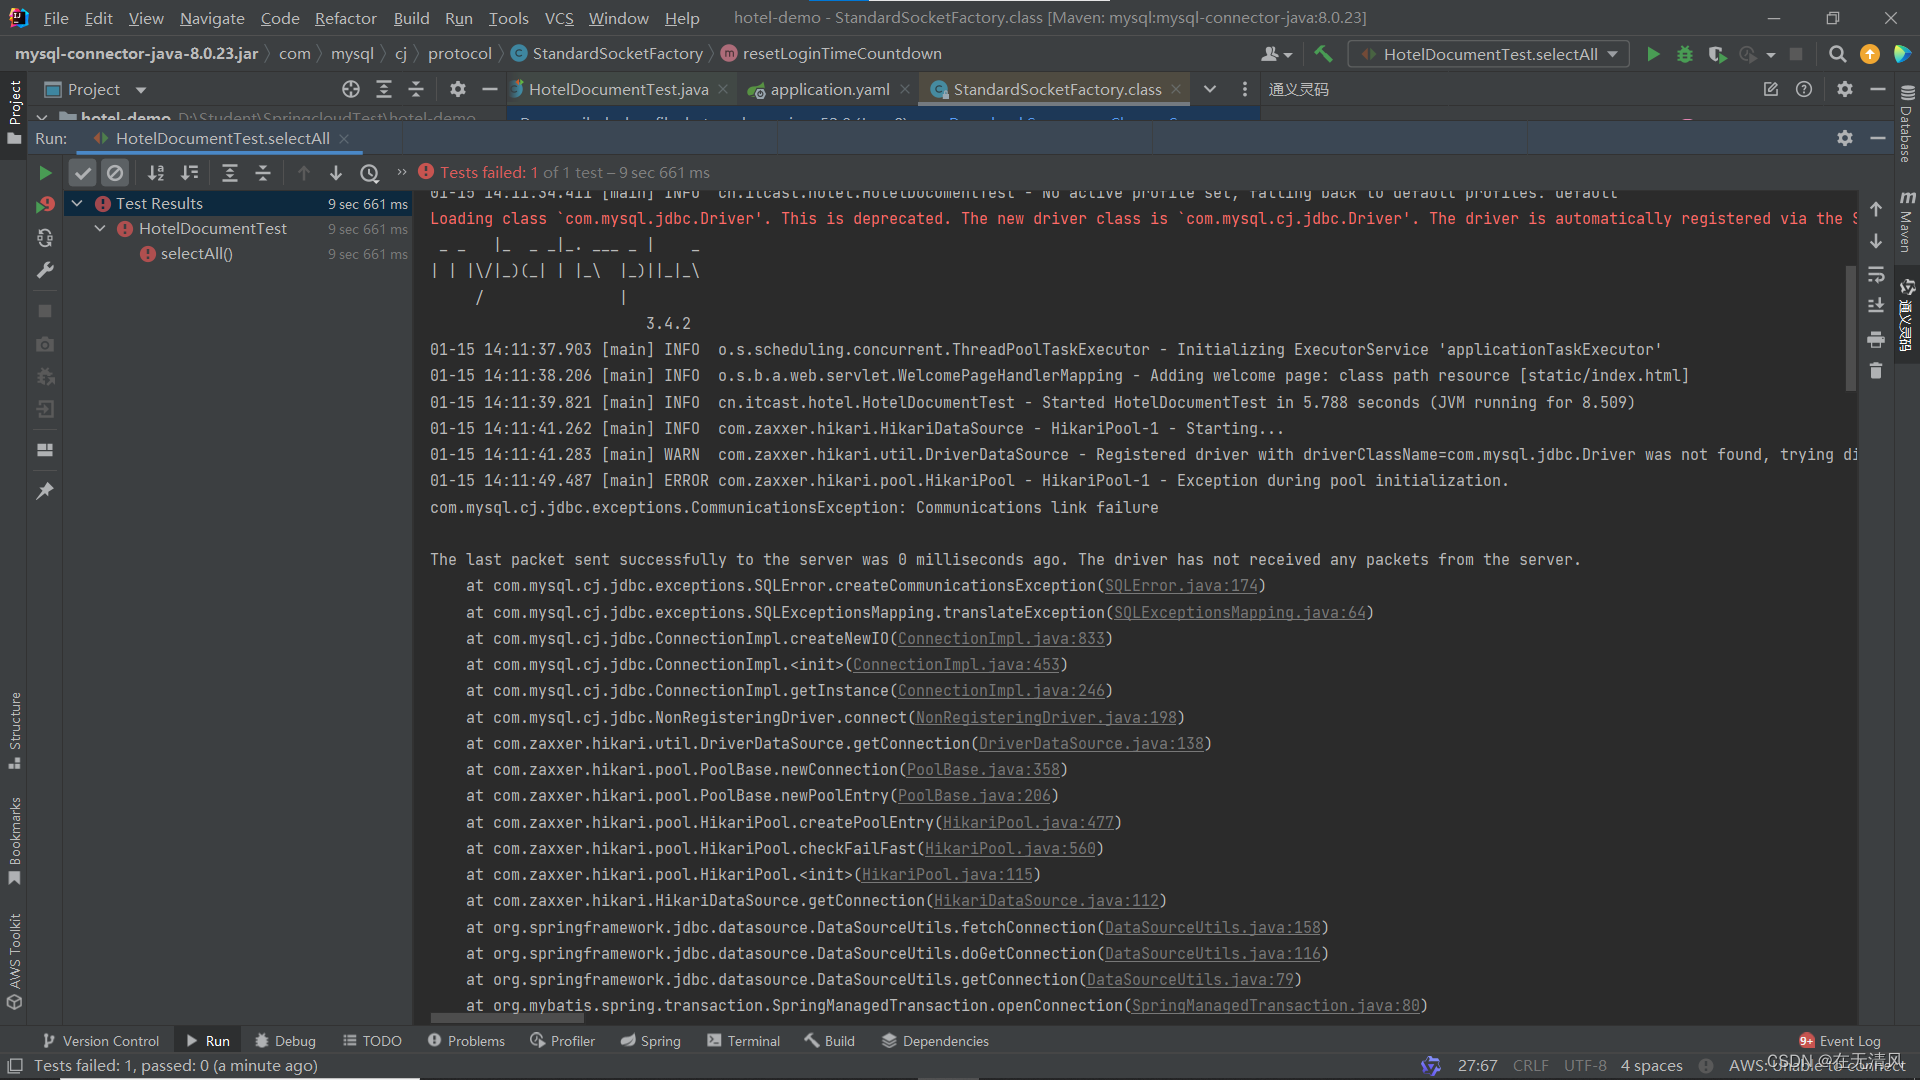Pin the Run tab
Viewport: 1920px width, 1080px height.
pyautogui.click(x=45, y=491)
